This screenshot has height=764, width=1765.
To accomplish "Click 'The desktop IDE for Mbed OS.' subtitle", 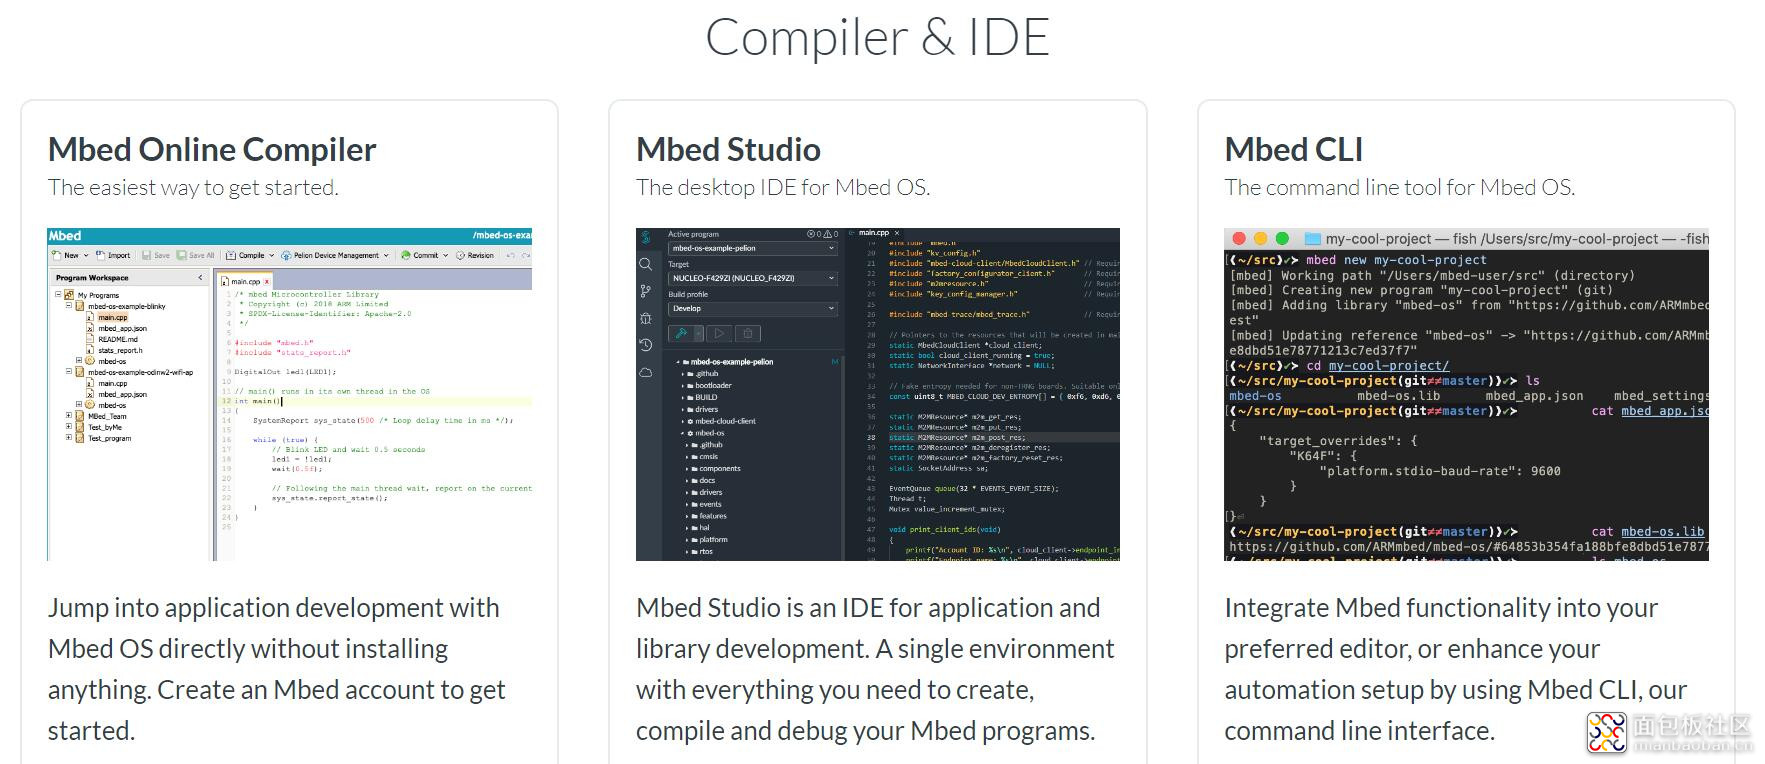I will pyautogui.click(x=783, y=188).
